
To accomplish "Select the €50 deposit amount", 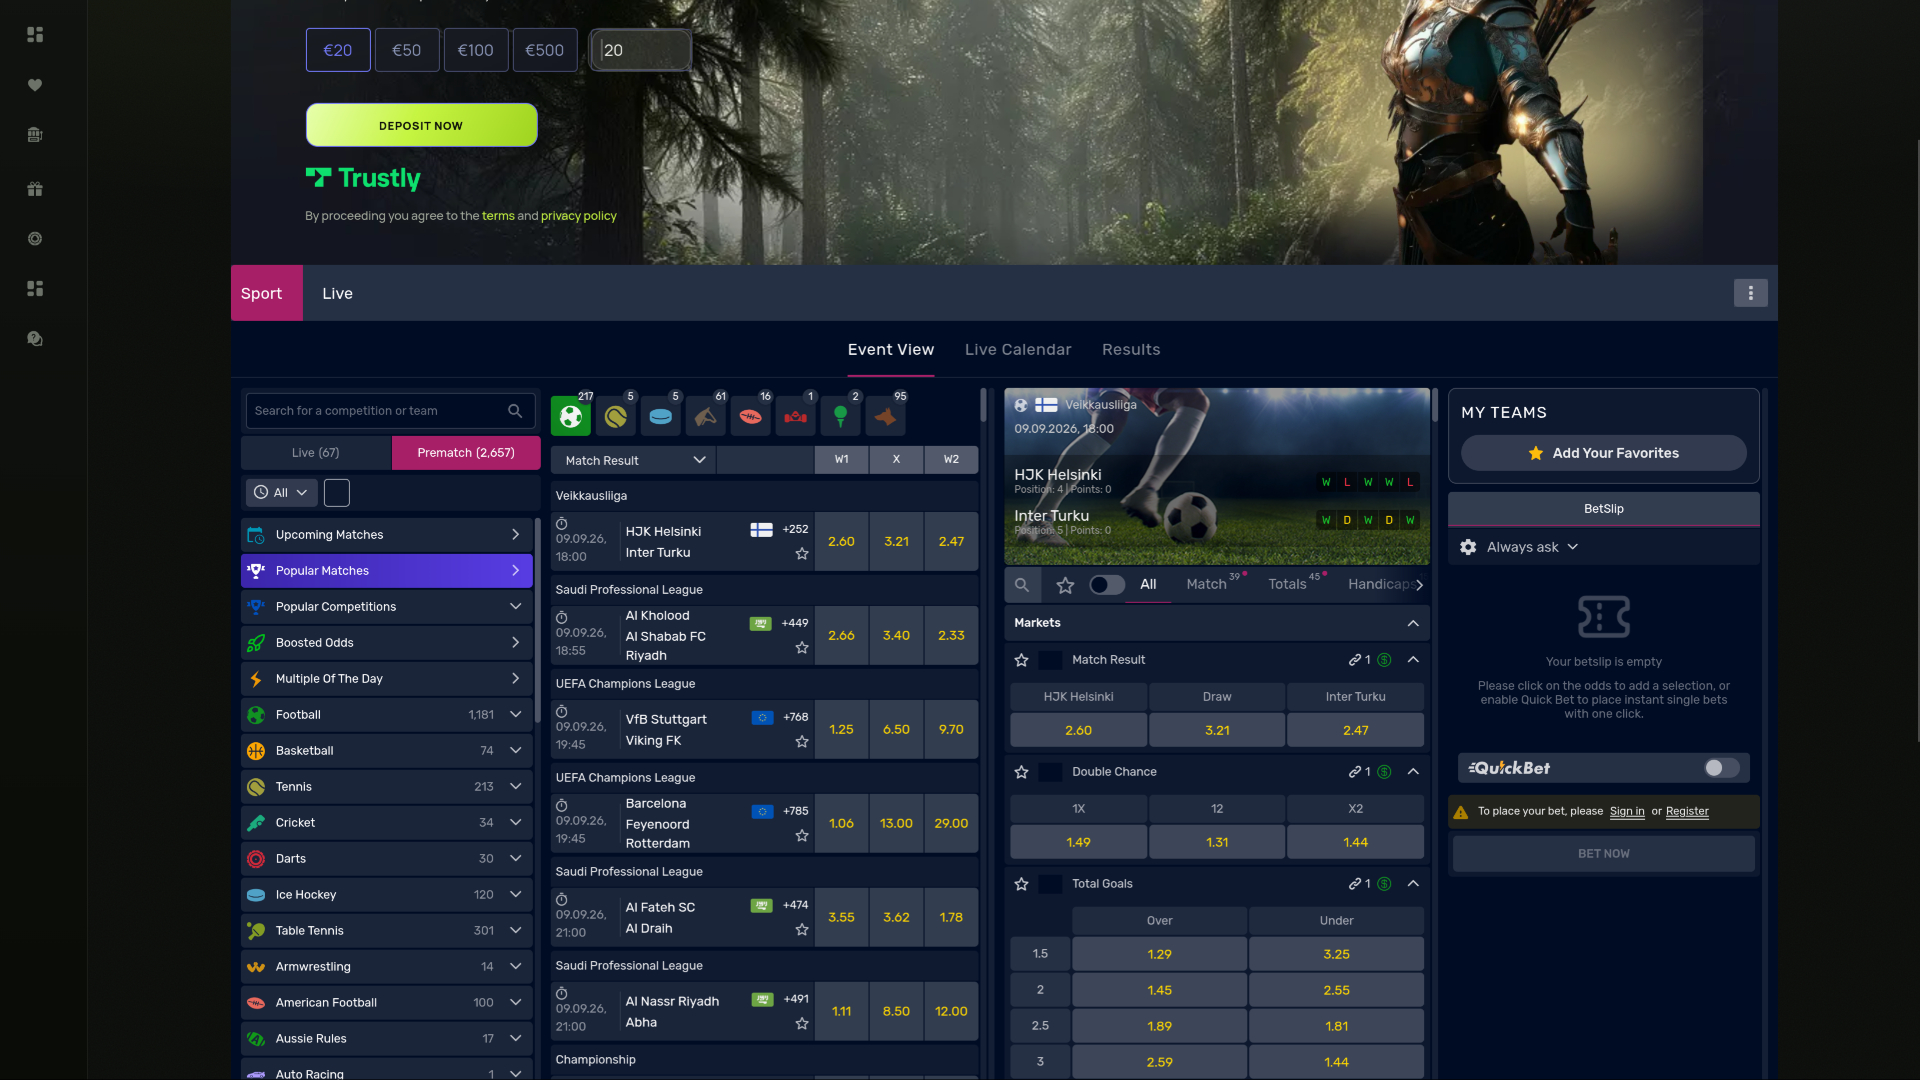I will (406, 50).
